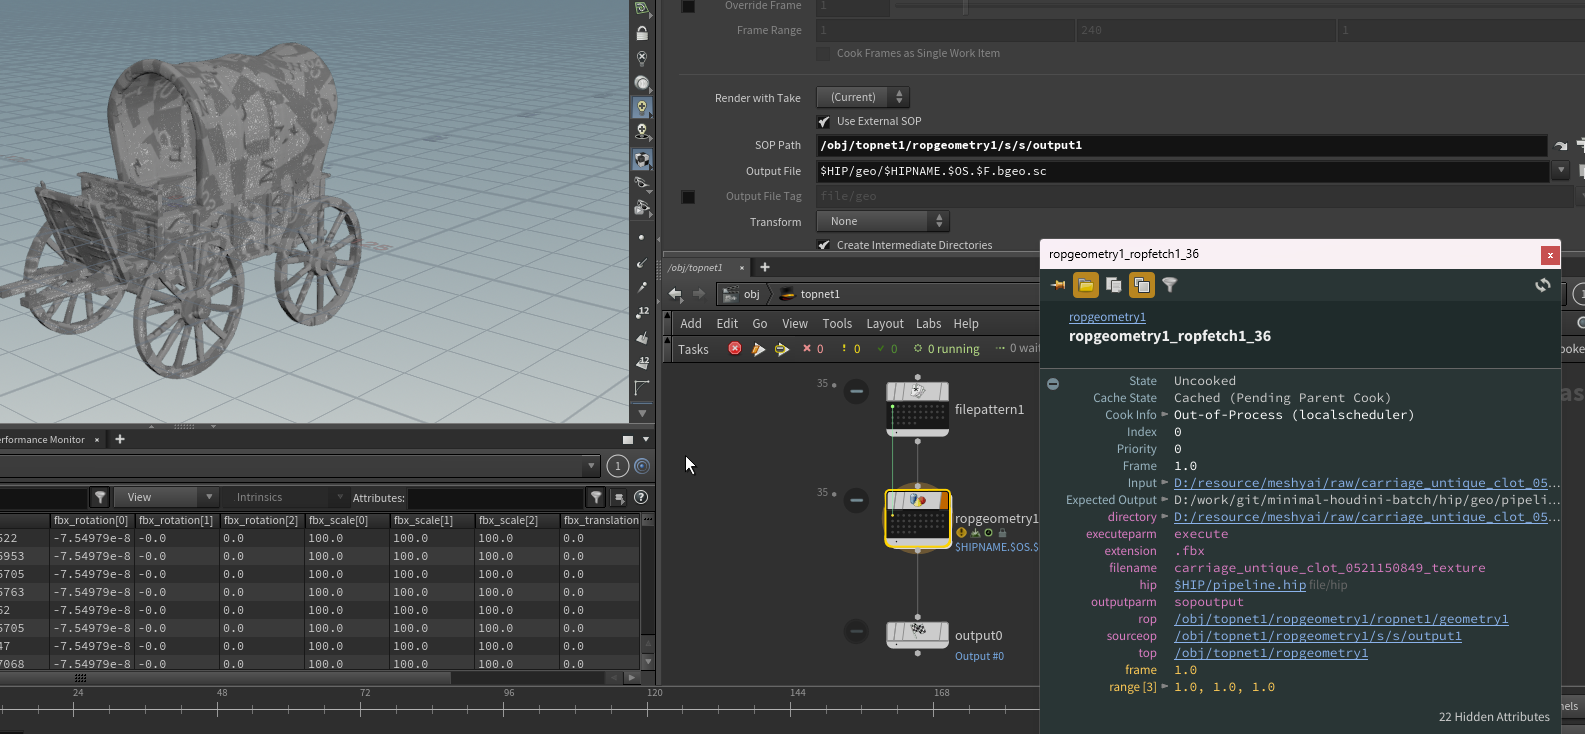Toggle the Override Frame checkbox
1585x734 pixels.
click(x=688, y=6)
